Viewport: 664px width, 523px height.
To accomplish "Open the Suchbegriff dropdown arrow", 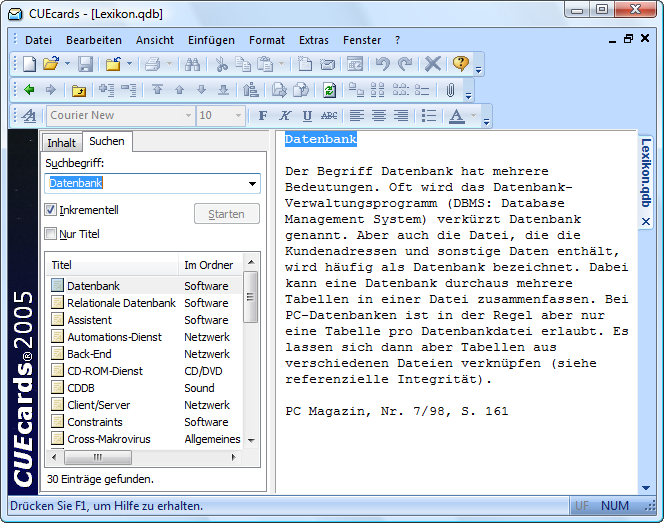I will (x=251, y=184).
